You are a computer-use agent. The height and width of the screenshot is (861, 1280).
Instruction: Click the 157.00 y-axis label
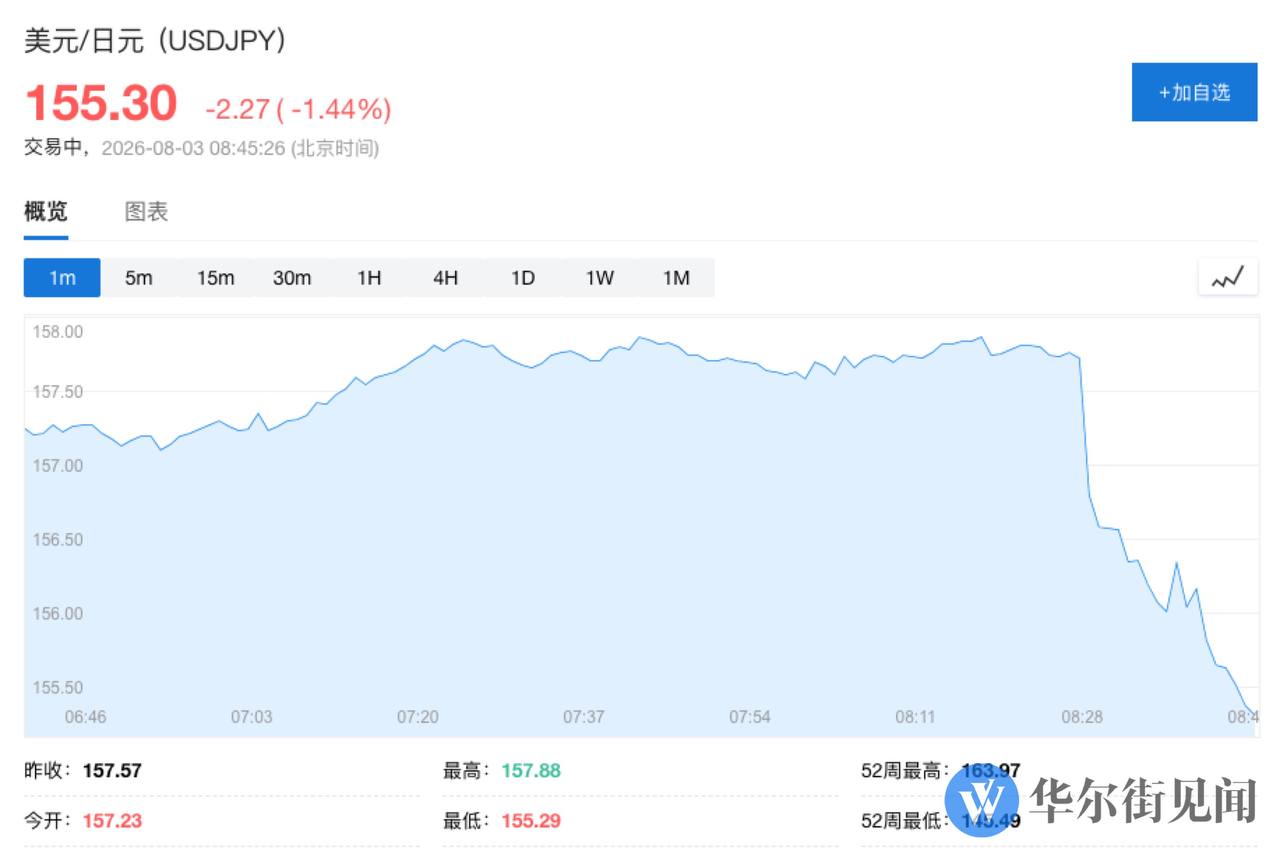click(58, 466)
